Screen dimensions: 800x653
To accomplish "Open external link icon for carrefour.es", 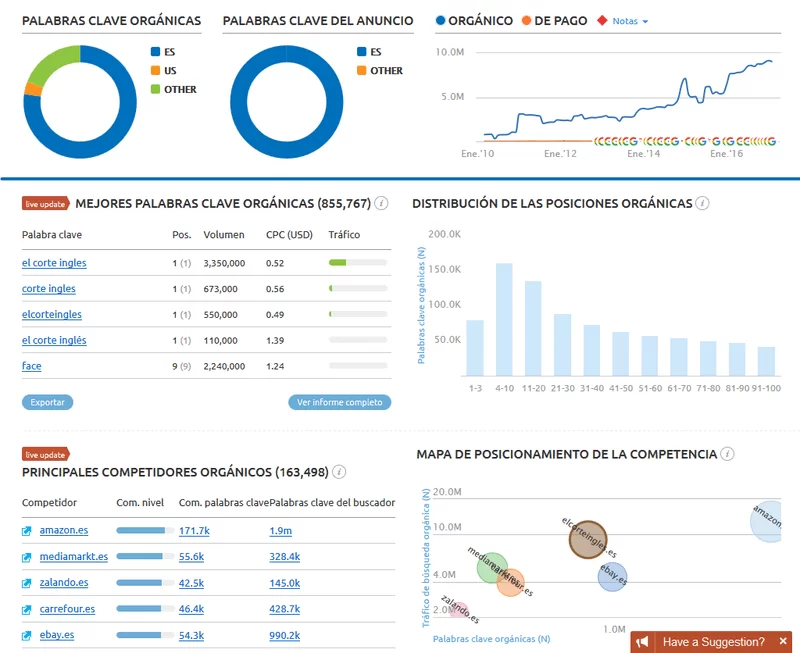I will coord(27,610).
